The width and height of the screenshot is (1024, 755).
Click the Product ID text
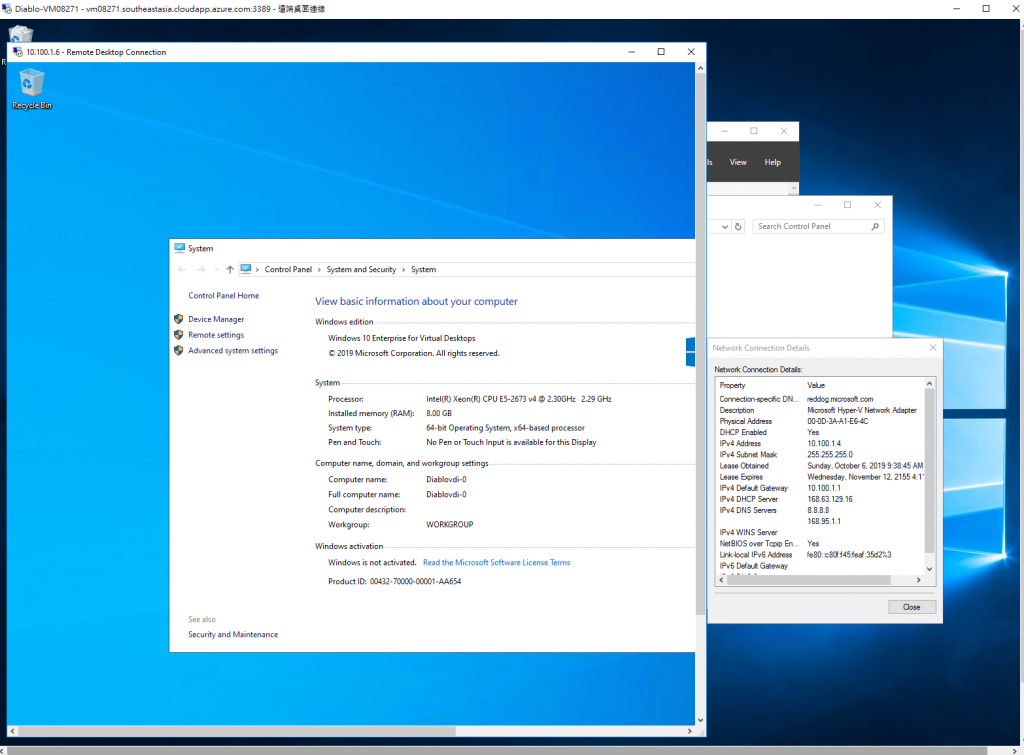(394, 581)
